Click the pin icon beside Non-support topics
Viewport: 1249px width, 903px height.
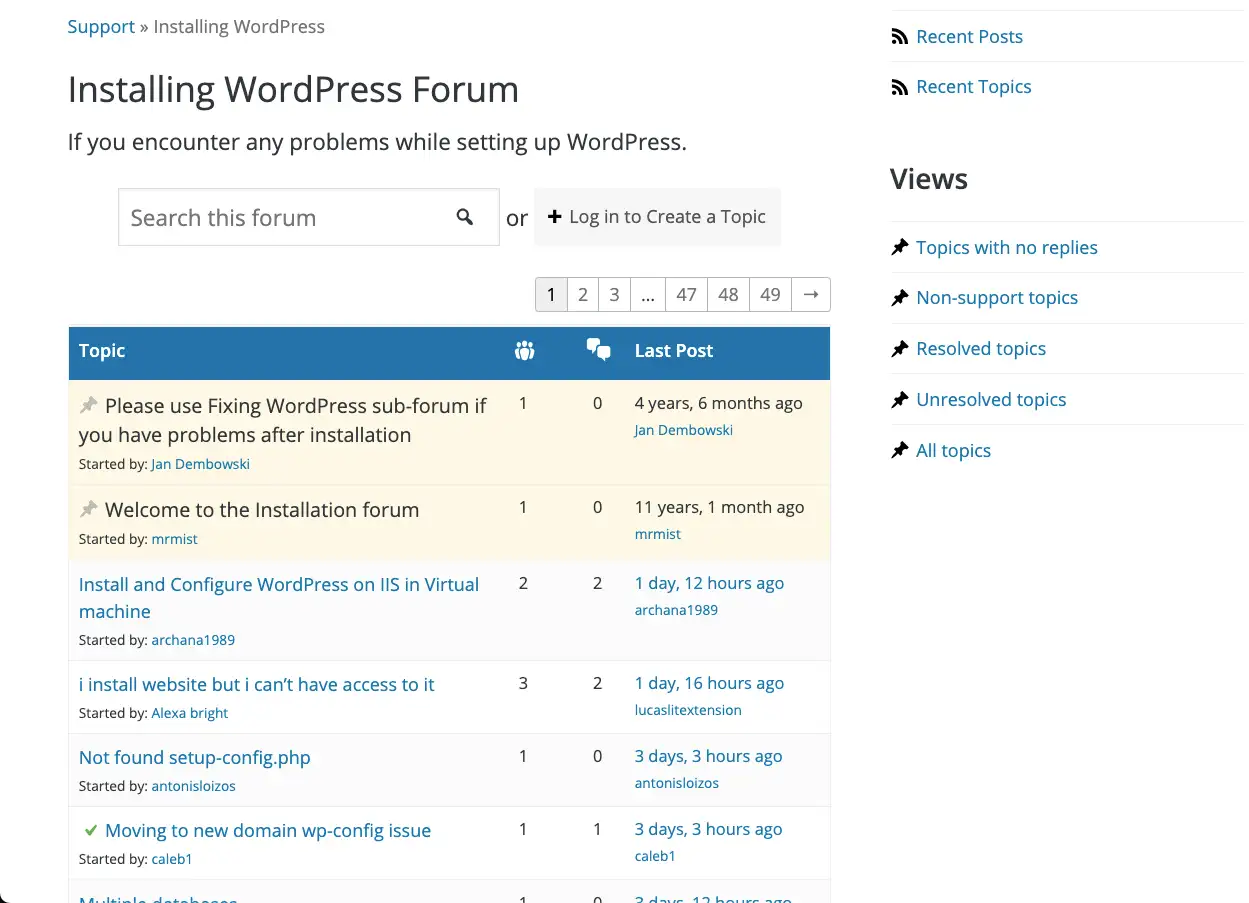[x=899, y=297]
